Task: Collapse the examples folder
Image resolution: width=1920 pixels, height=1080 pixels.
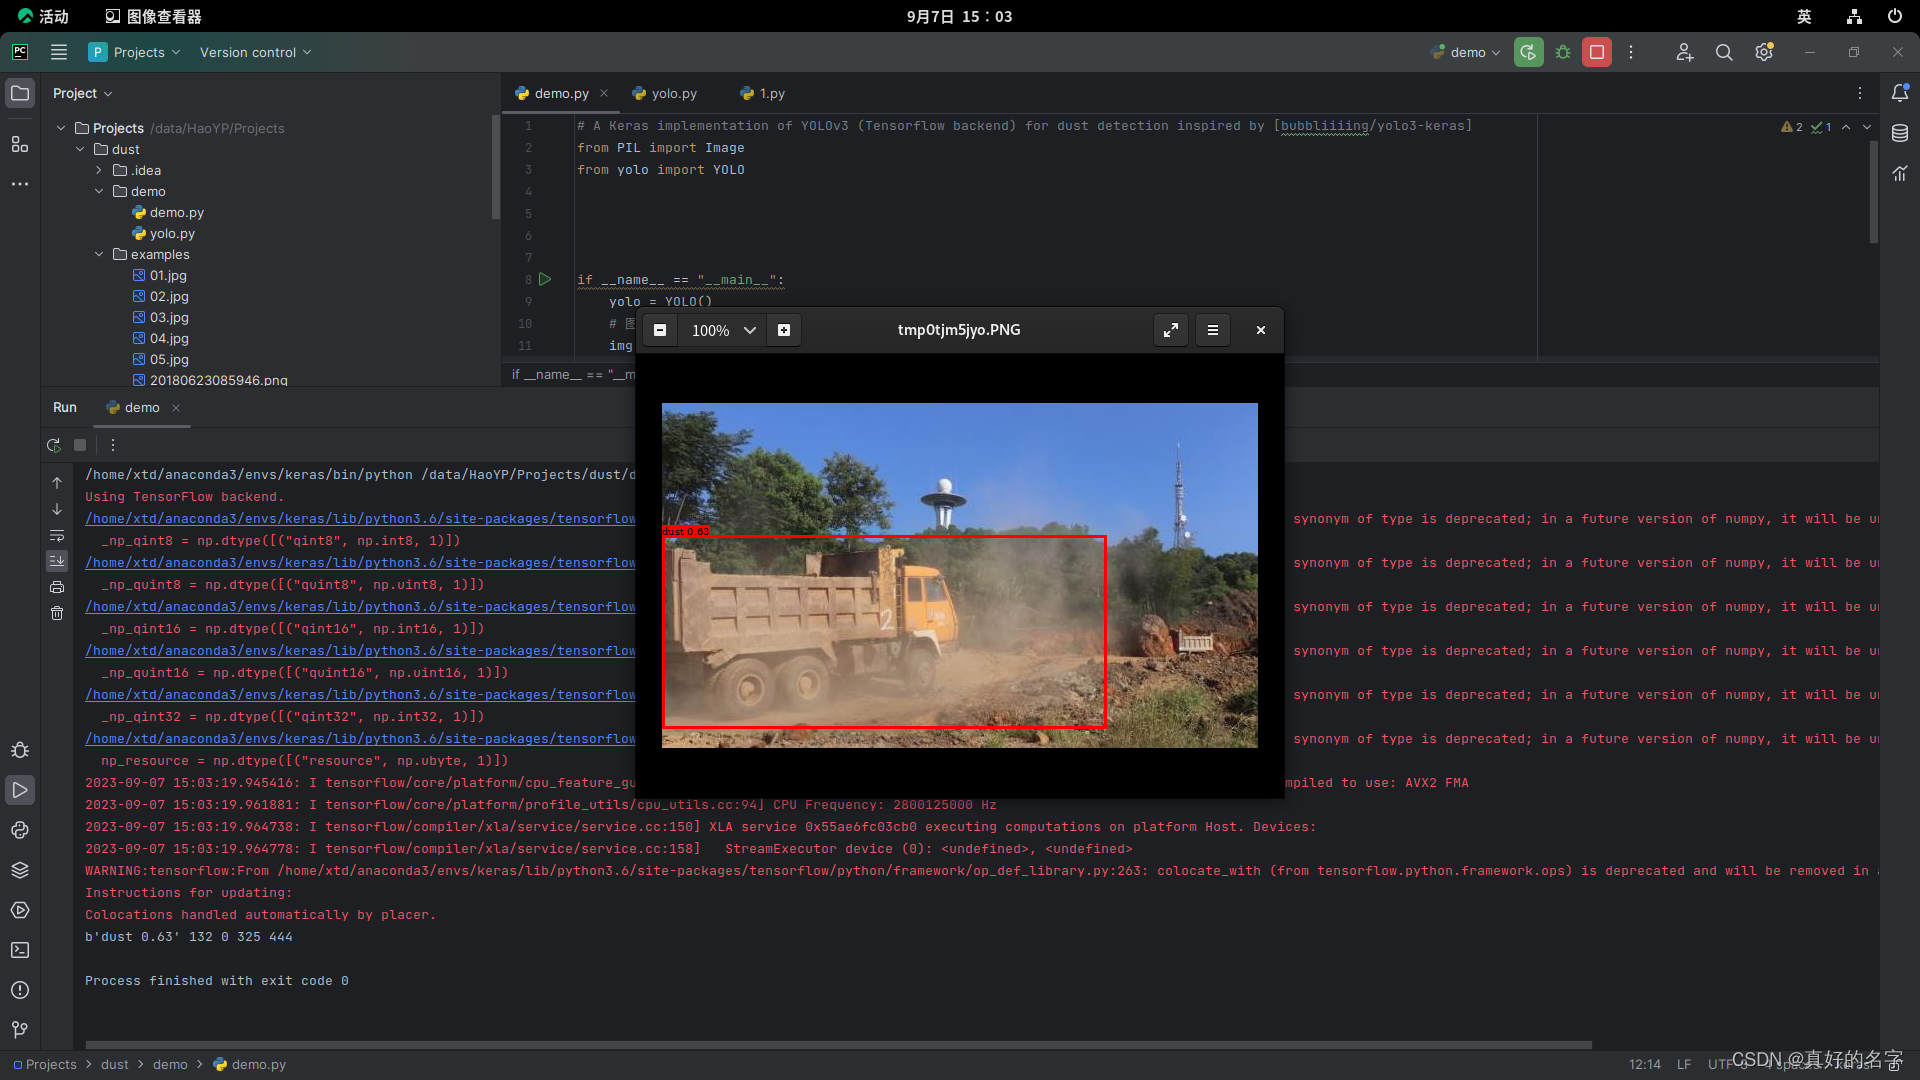Action: pos(99,254)
